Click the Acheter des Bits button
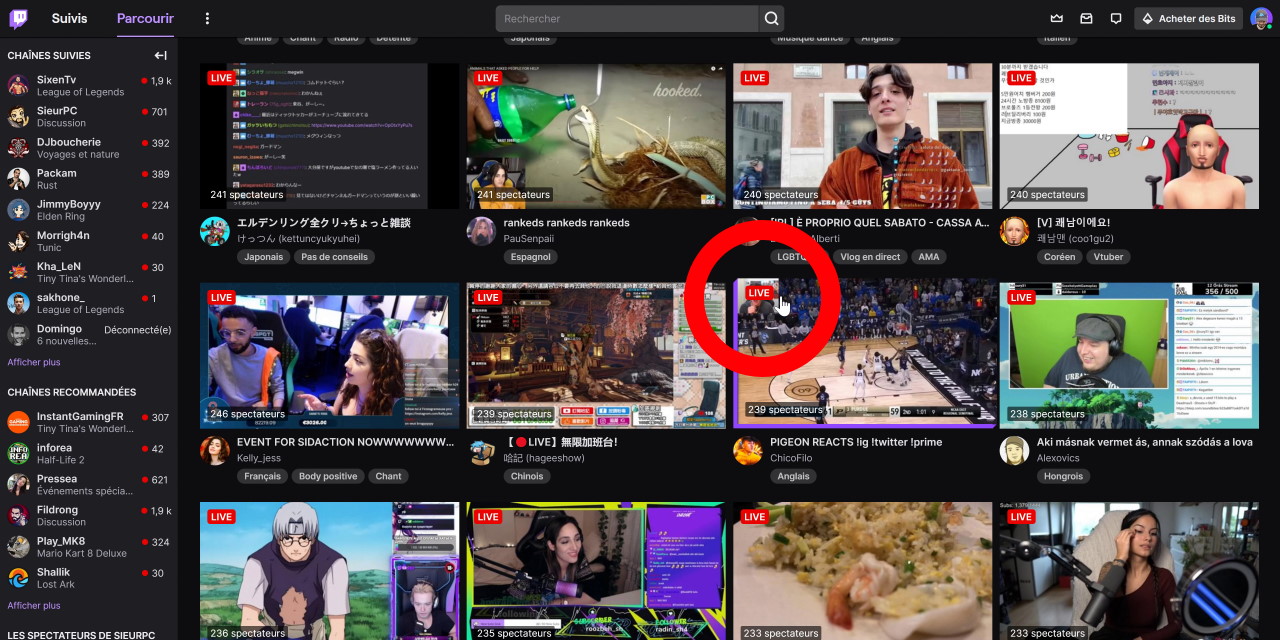The image size is (1280, 640). point(1188,18)
